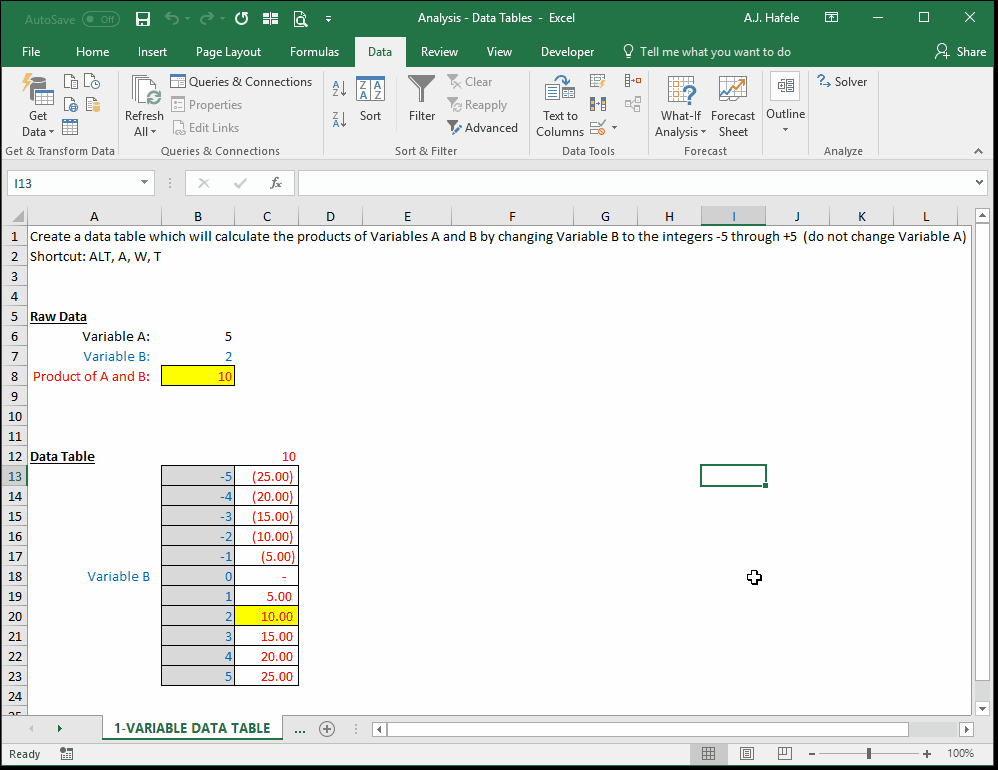
Task: Click the 100% zoom level
Action: (960, 754)
